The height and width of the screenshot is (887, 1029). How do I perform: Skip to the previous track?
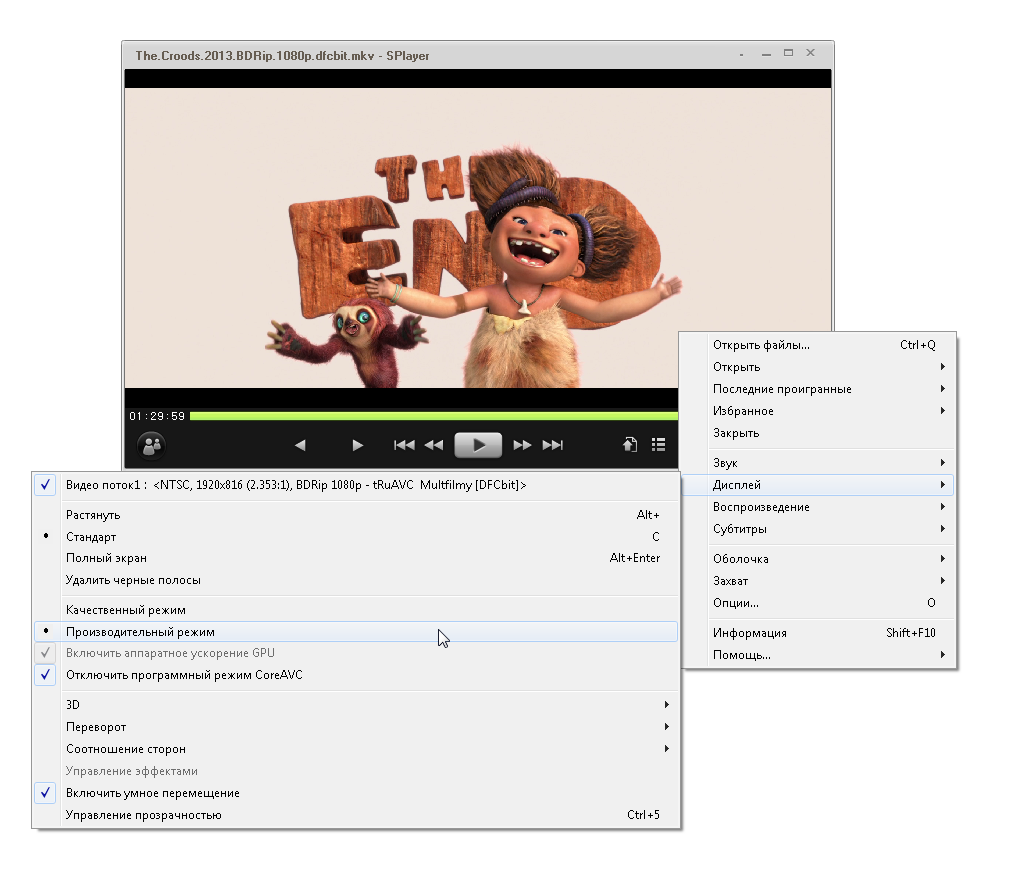point(404,445)
